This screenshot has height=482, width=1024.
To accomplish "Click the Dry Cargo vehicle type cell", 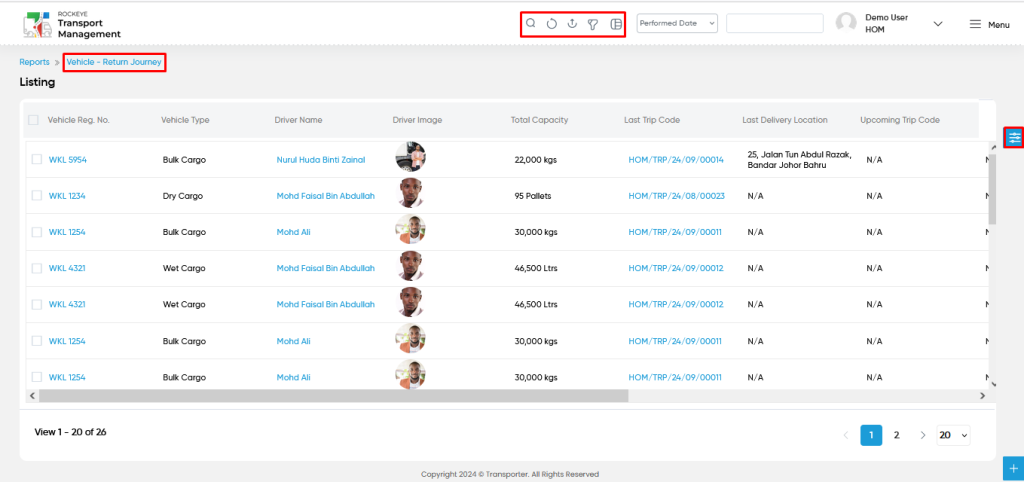I will click(183, 195).
